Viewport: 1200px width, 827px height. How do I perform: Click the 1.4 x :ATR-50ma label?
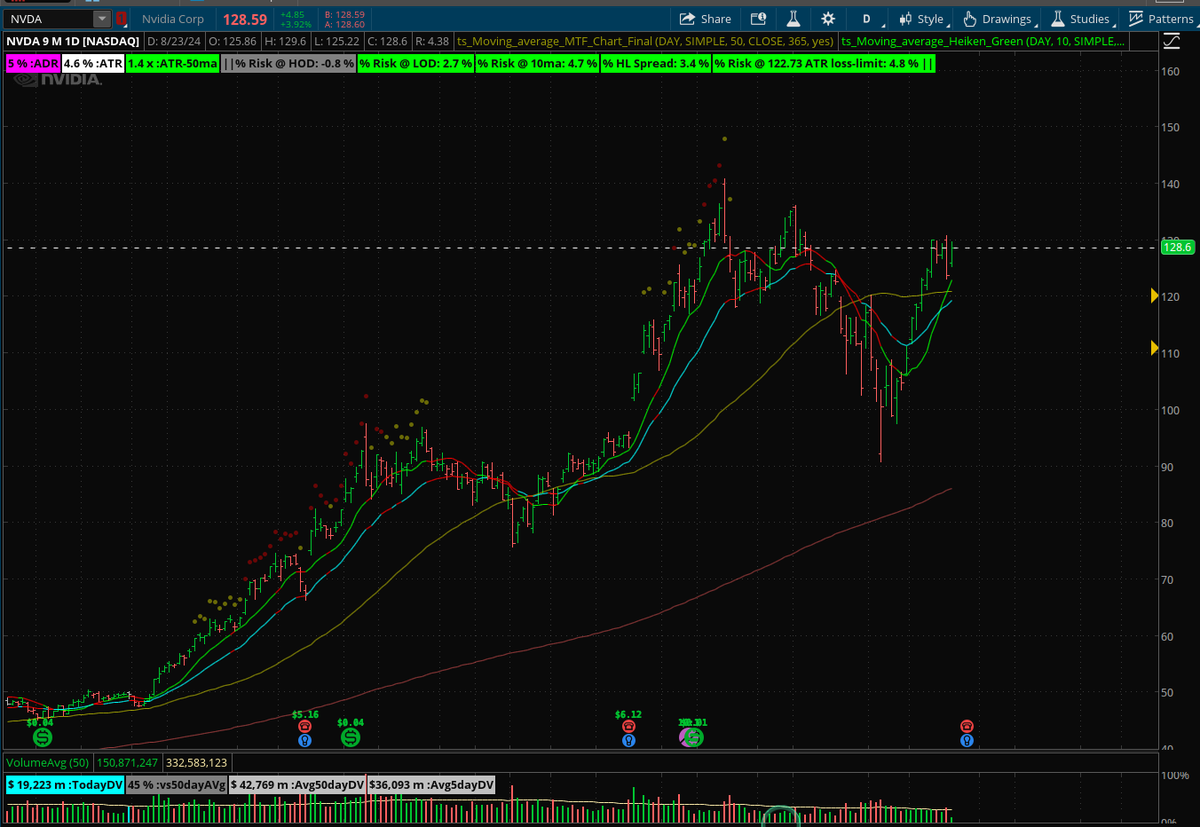click(x=172, y=63)
